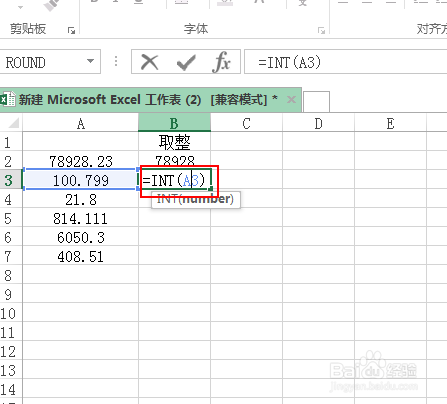Screen dimensions: 447x404
Task: Select row 2 header
Action: [x=11, y=161]
